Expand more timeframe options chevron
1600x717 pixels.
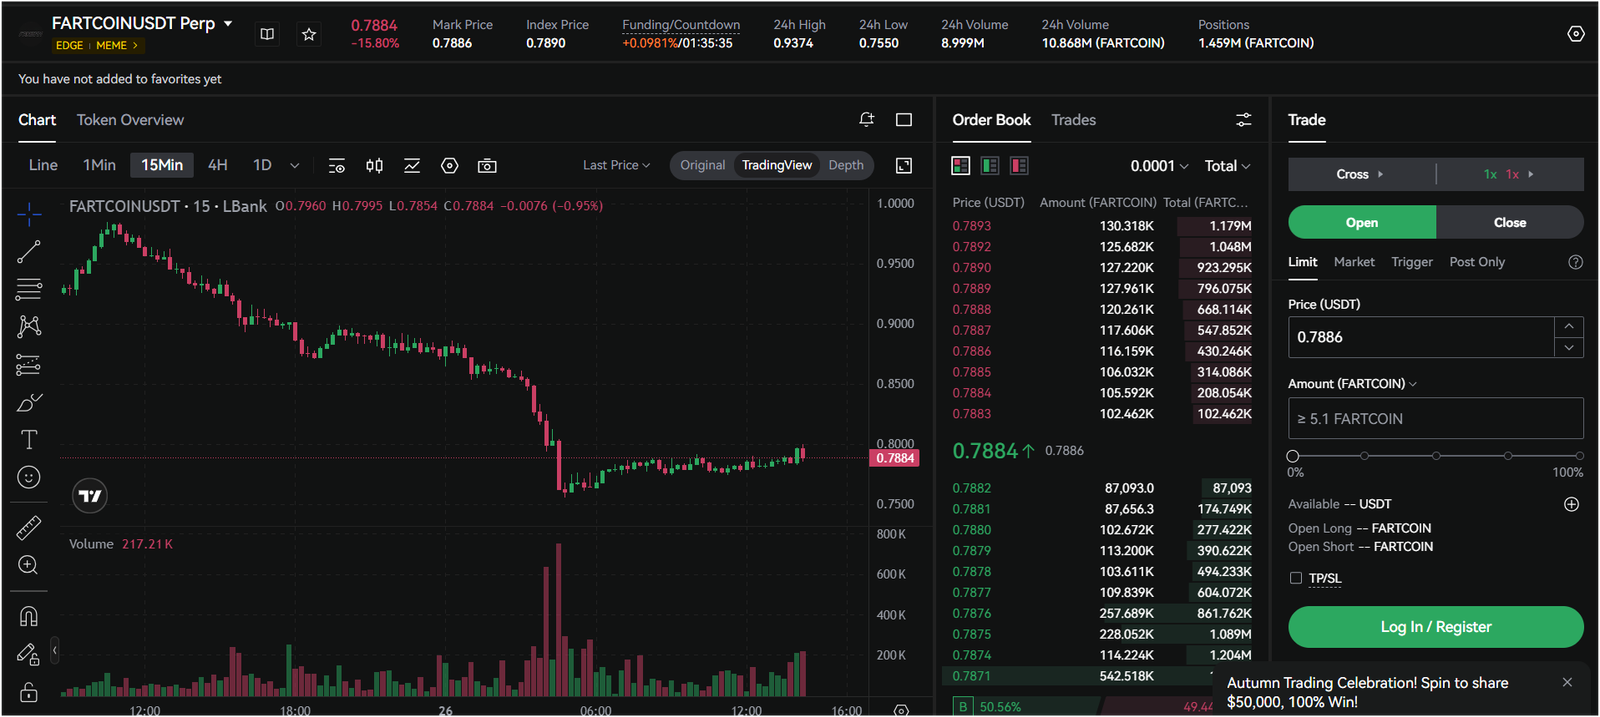[x=294, y=166]
